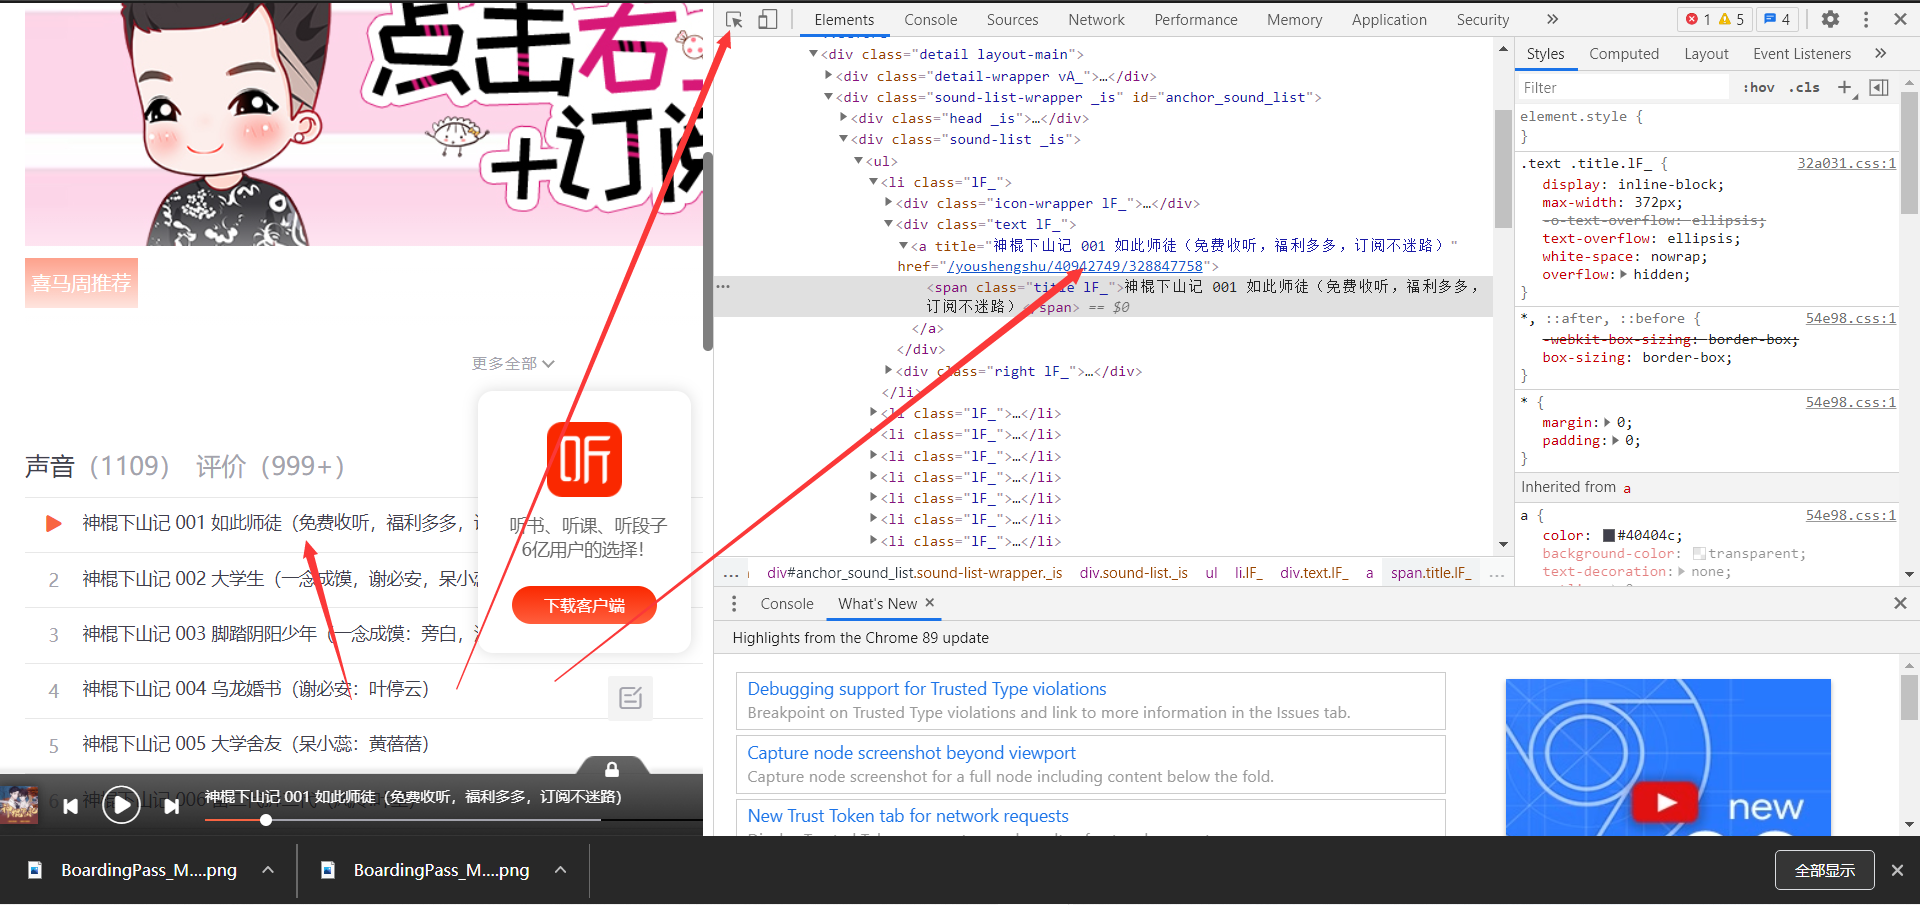The image size is (1920, 905).
Task: Click the orange play triangle for track 001
Action: point(54,523)
